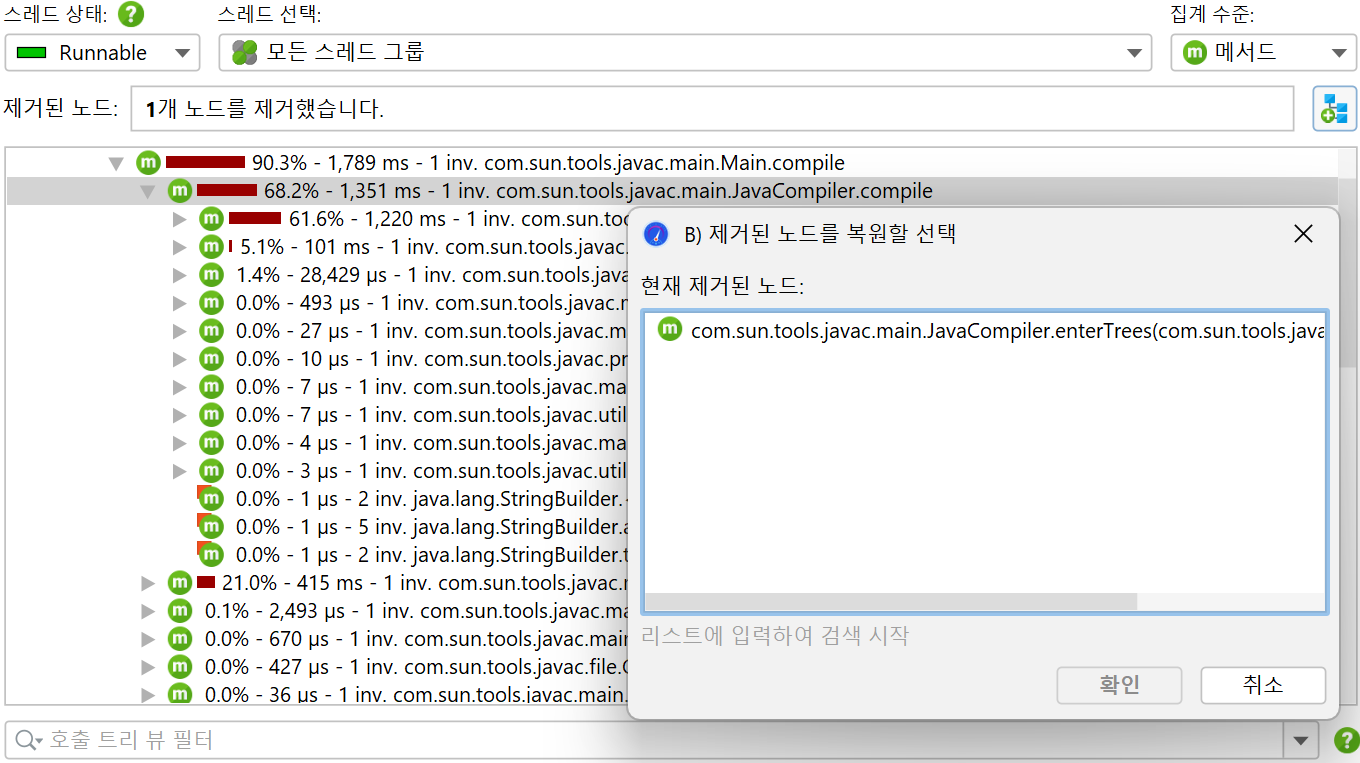1360x763 pixels.
Task: Click the restore removed nodes tree icon
Action: 1334,109
